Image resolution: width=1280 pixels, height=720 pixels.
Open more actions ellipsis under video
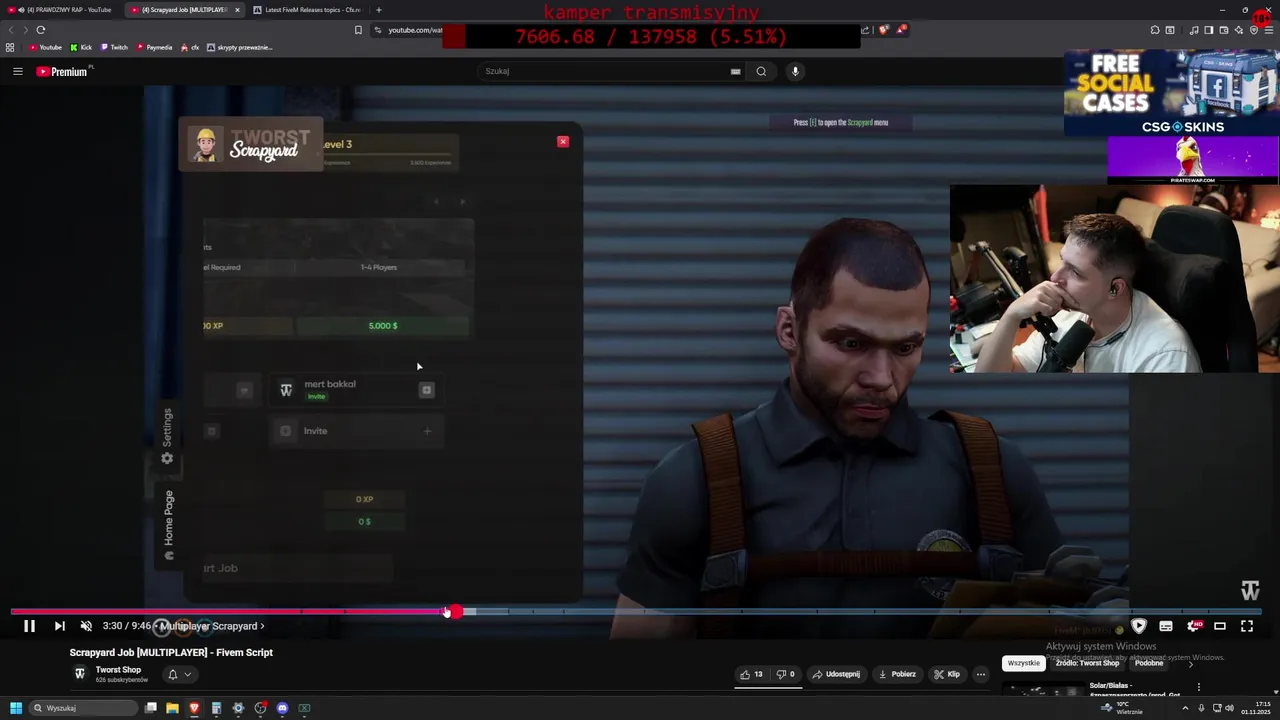coord(981,674)
